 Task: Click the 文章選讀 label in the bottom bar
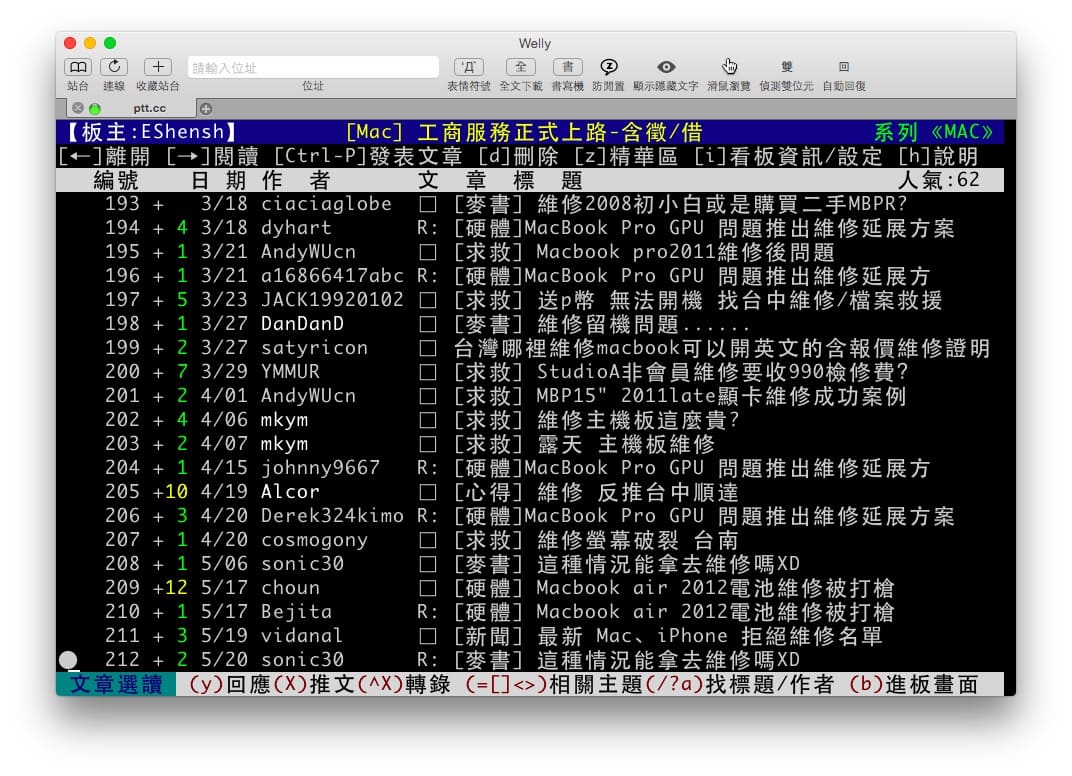pos(115,685)
